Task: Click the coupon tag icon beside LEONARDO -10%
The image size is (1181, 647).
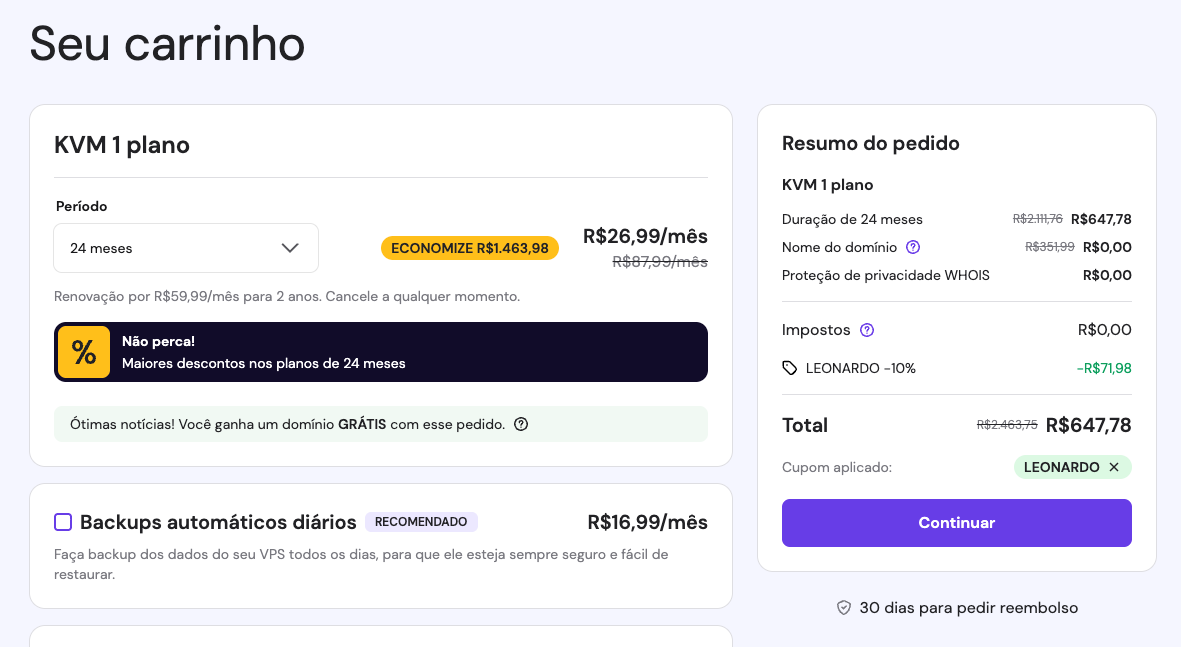Action: pos(789,368)
